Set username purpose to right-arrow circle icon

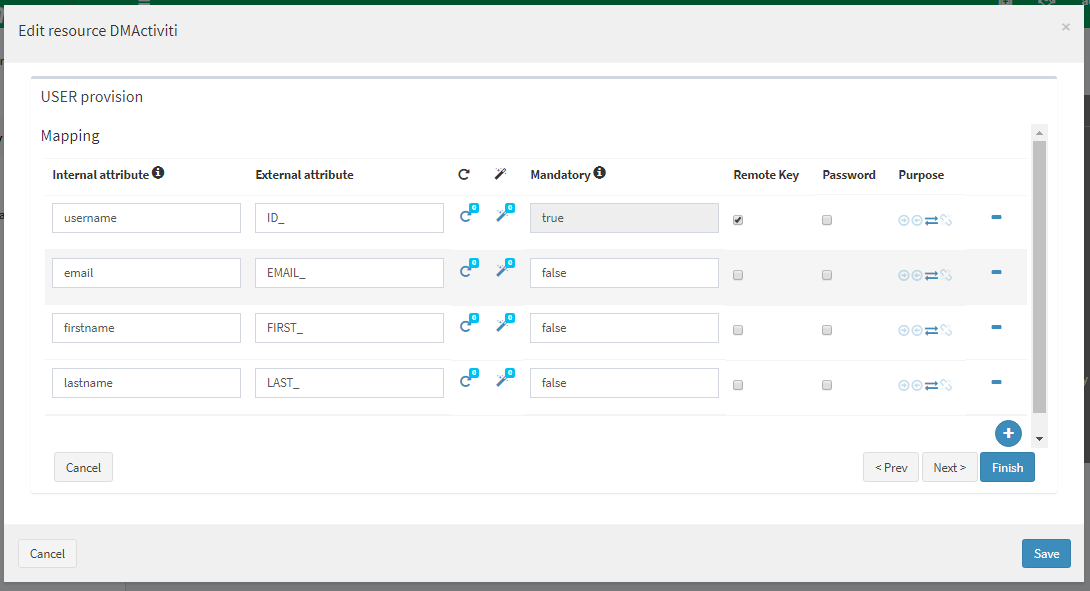pos(904,220)
